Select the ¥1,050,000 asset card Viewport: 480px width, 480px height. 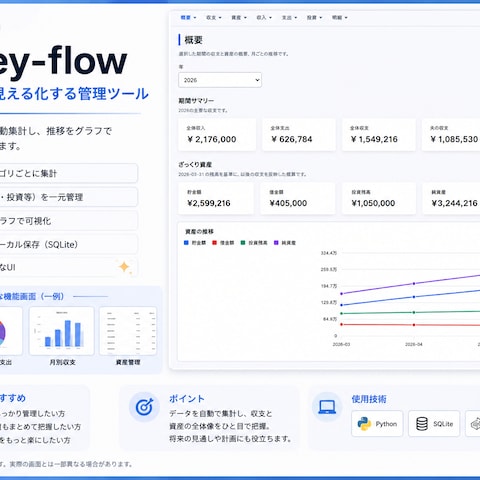point(379,199)
